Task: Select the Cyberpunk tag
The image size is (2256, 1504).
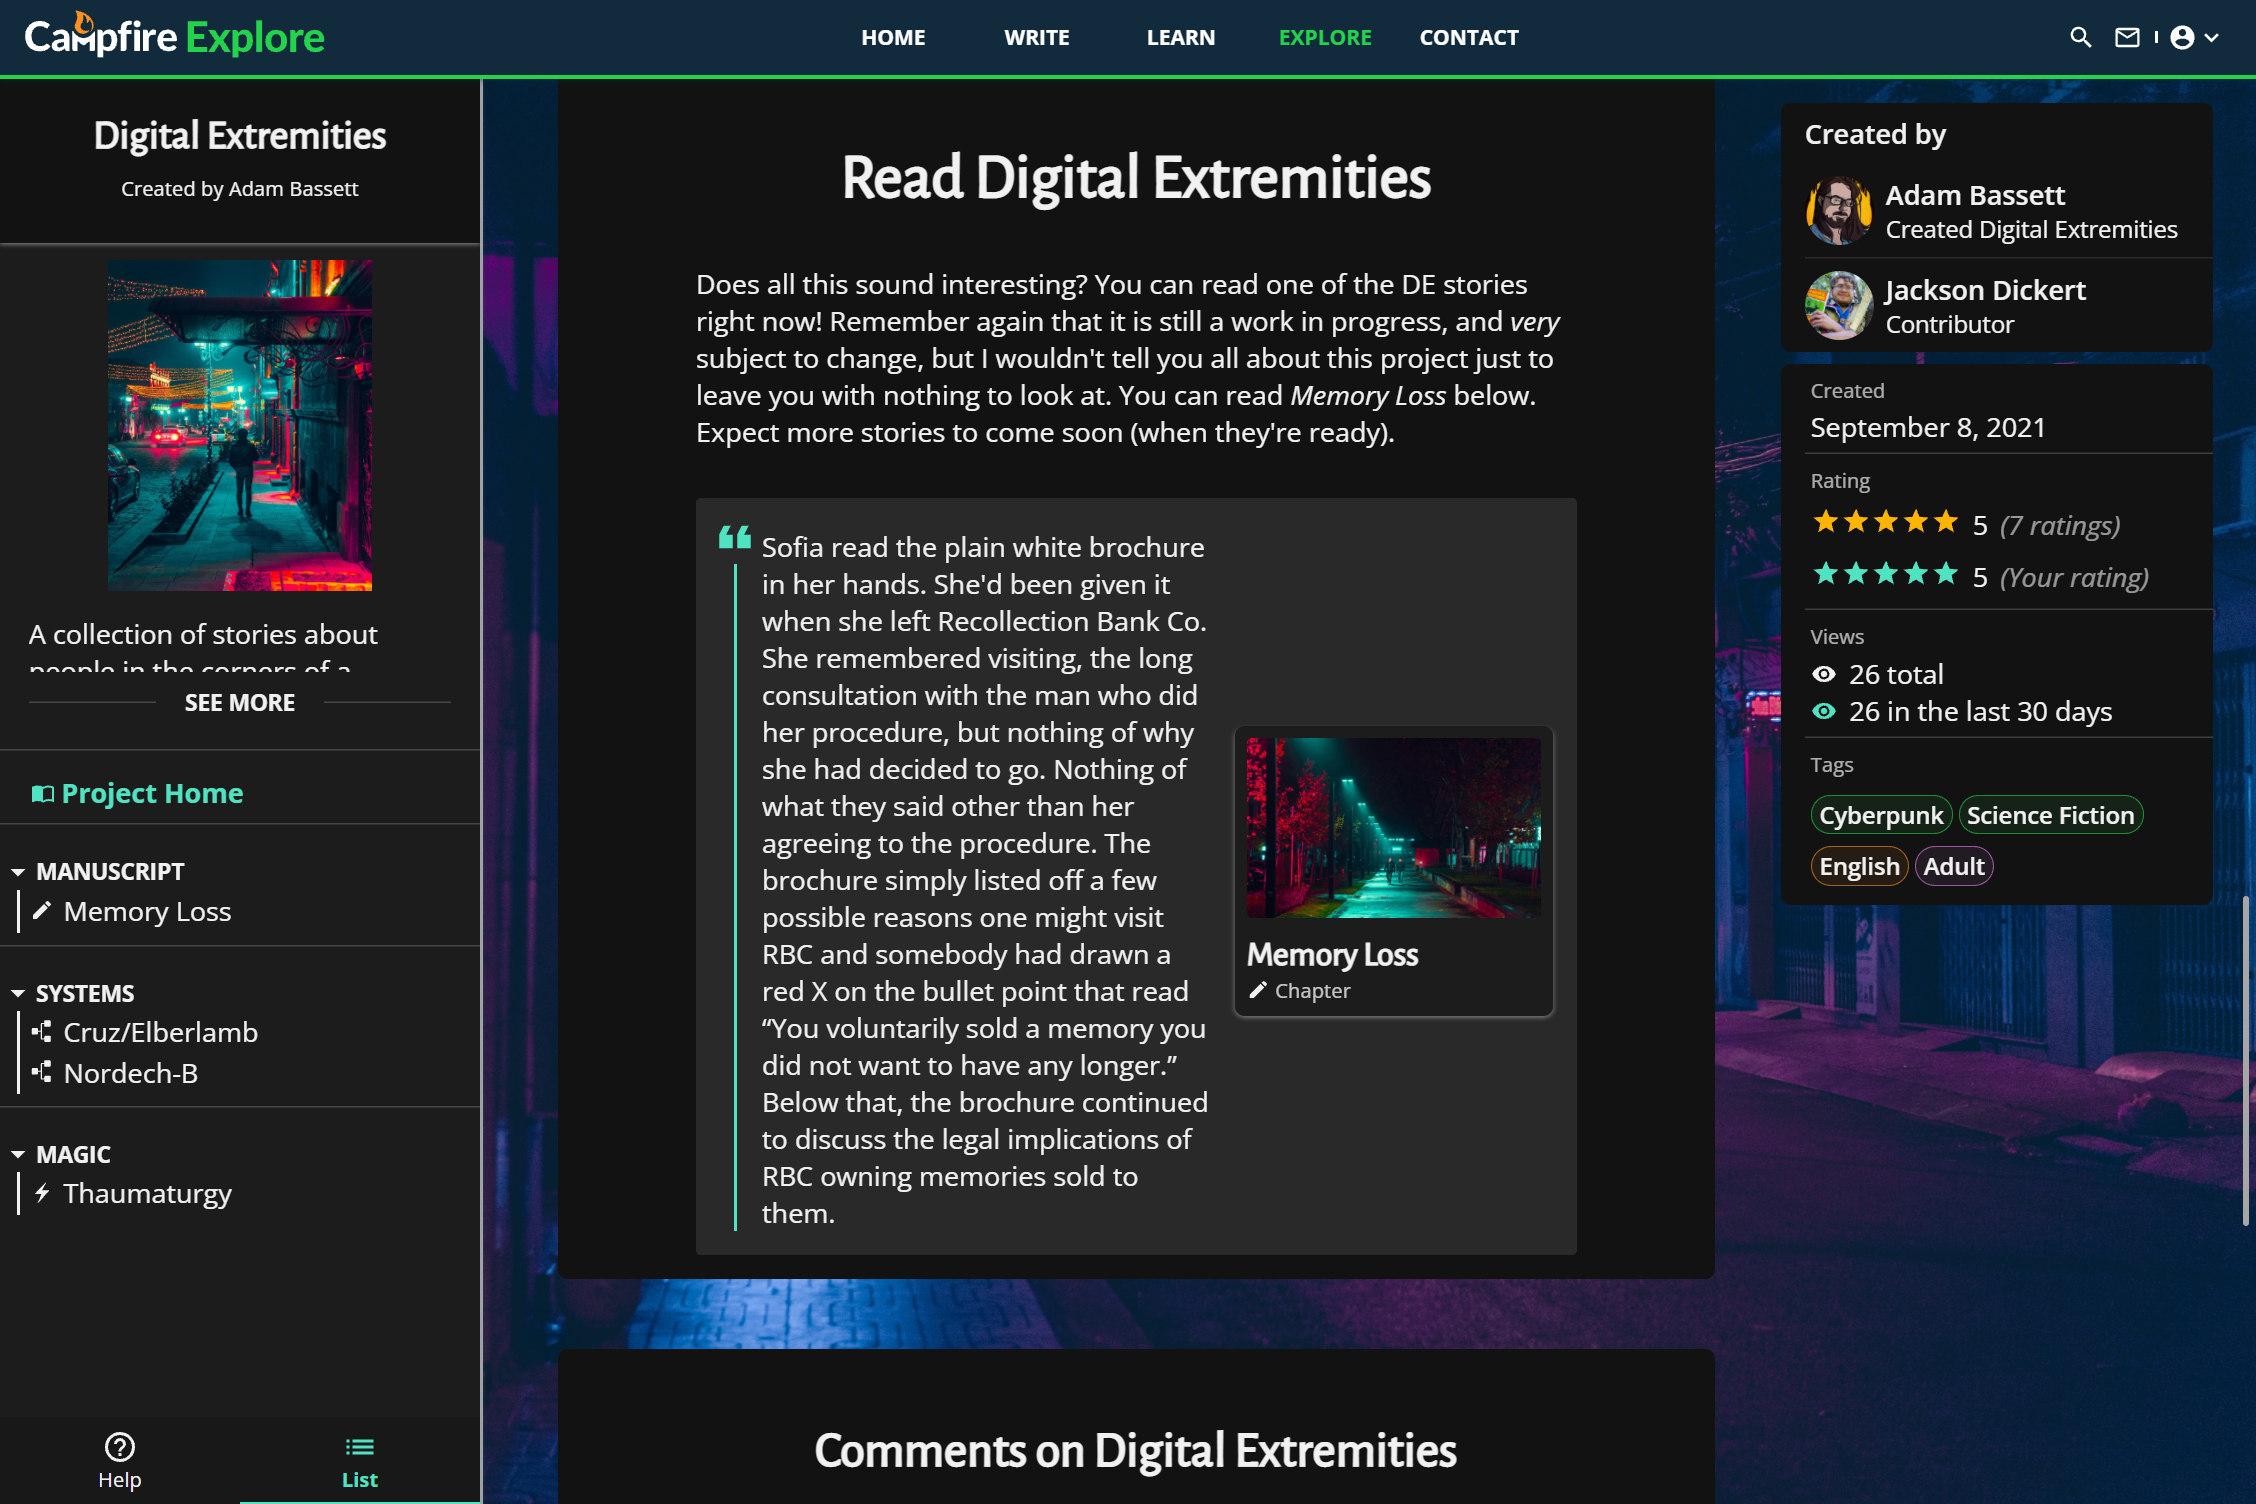Action: point(1880,816)
